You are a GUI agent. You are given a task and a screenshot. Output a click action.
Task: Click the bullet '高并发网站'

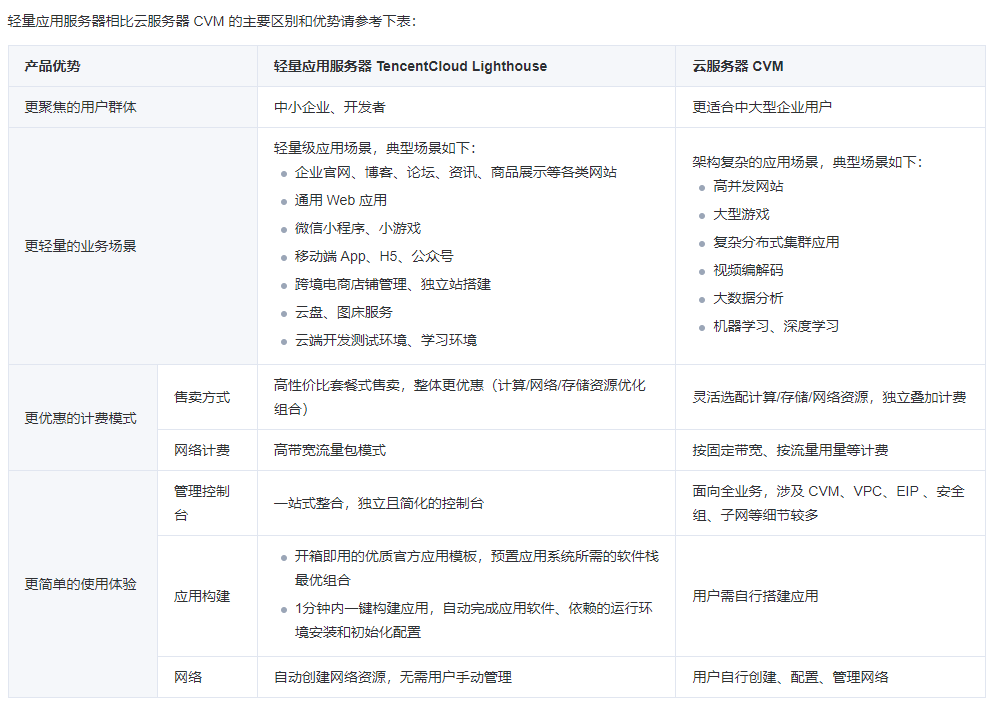click(x=749, y=186)
